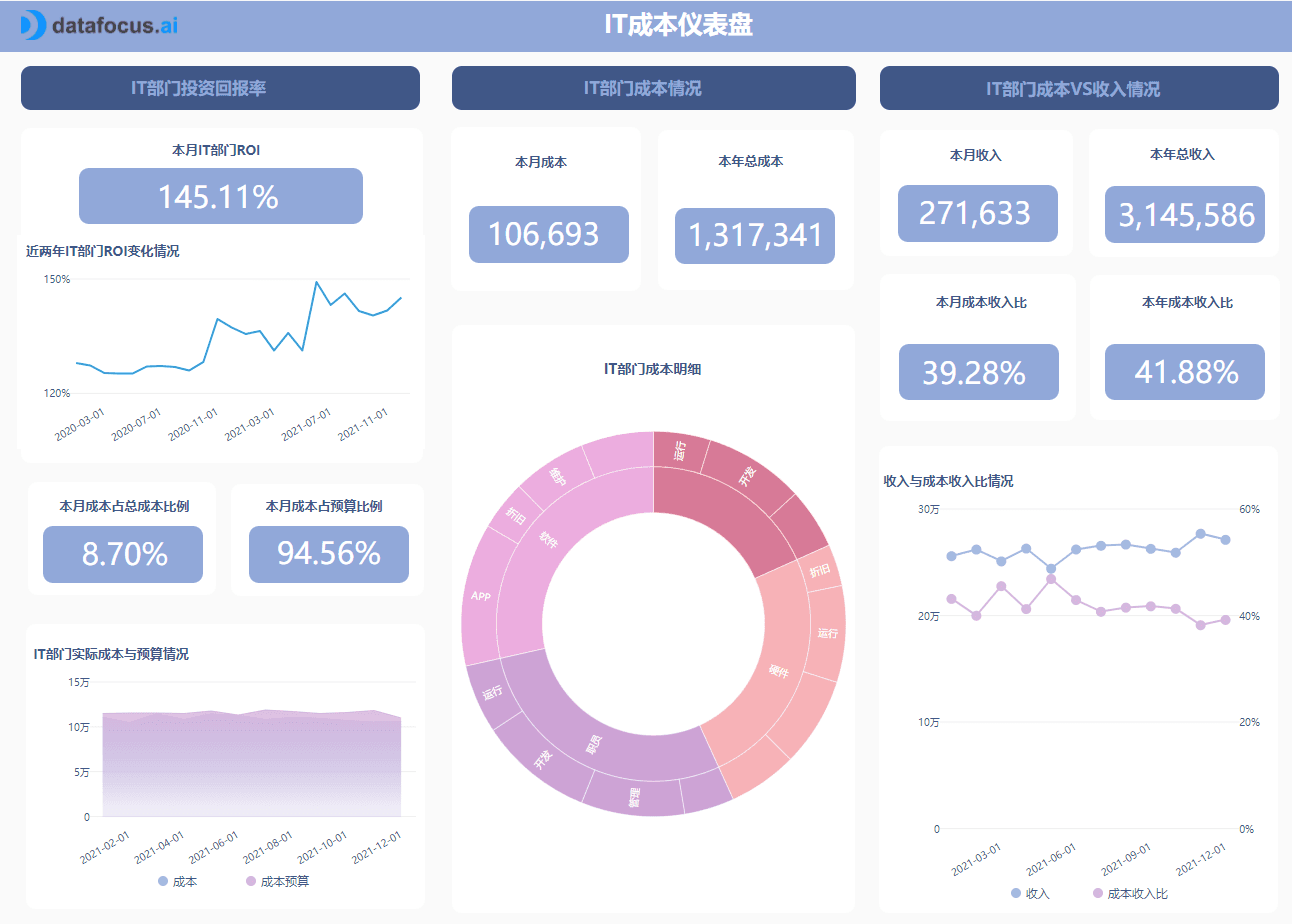Click the 收入与成本收入比情况 chart title

coord(948,481)
